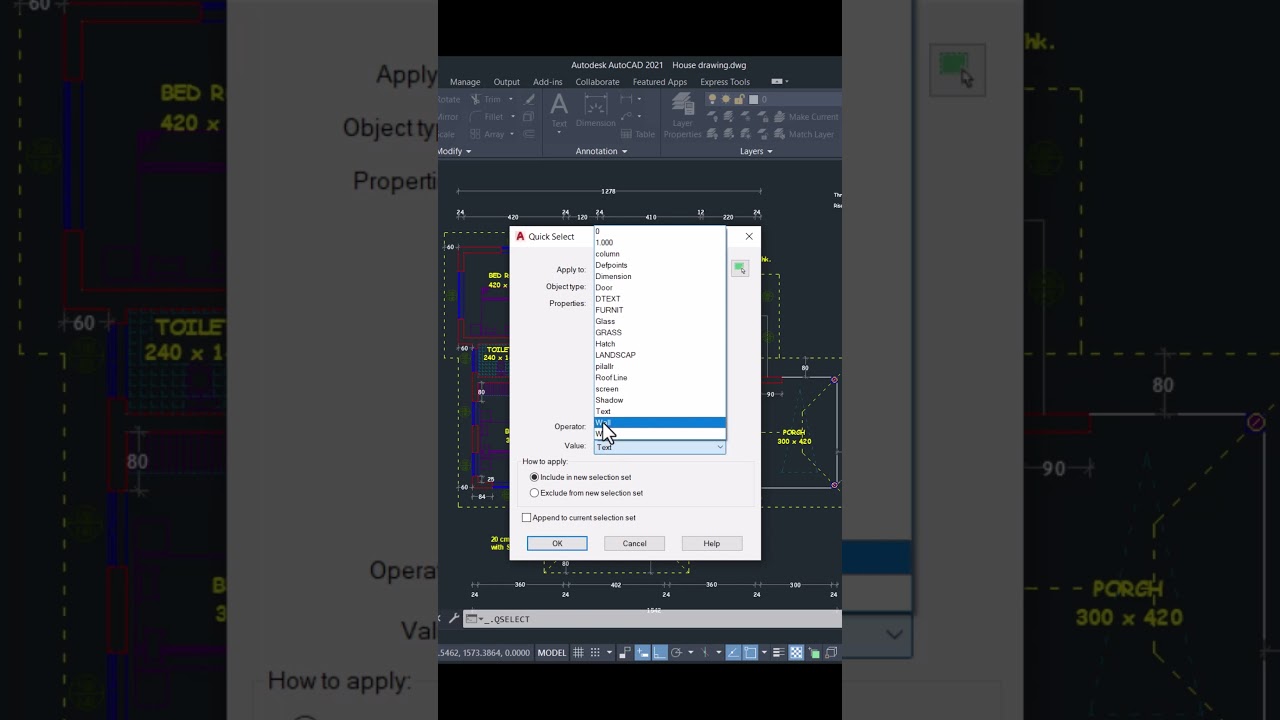
Task: Pick 'LANDSCAP' layer from the list
Action: [x=659, y=355]
